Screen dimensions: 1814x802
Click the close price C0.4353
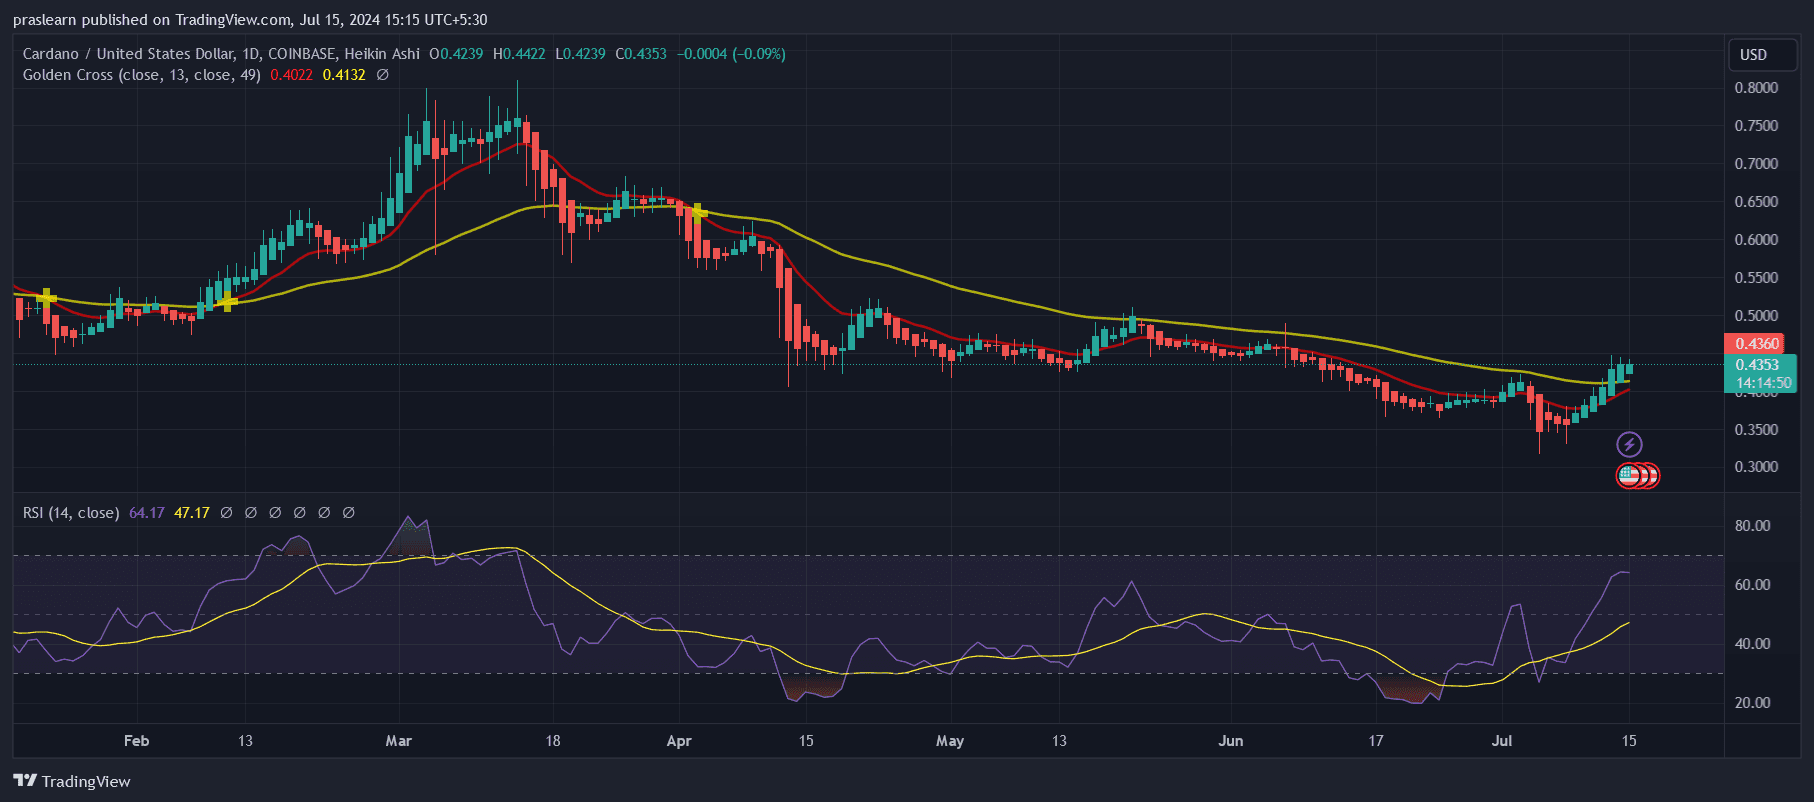point(641,54)
